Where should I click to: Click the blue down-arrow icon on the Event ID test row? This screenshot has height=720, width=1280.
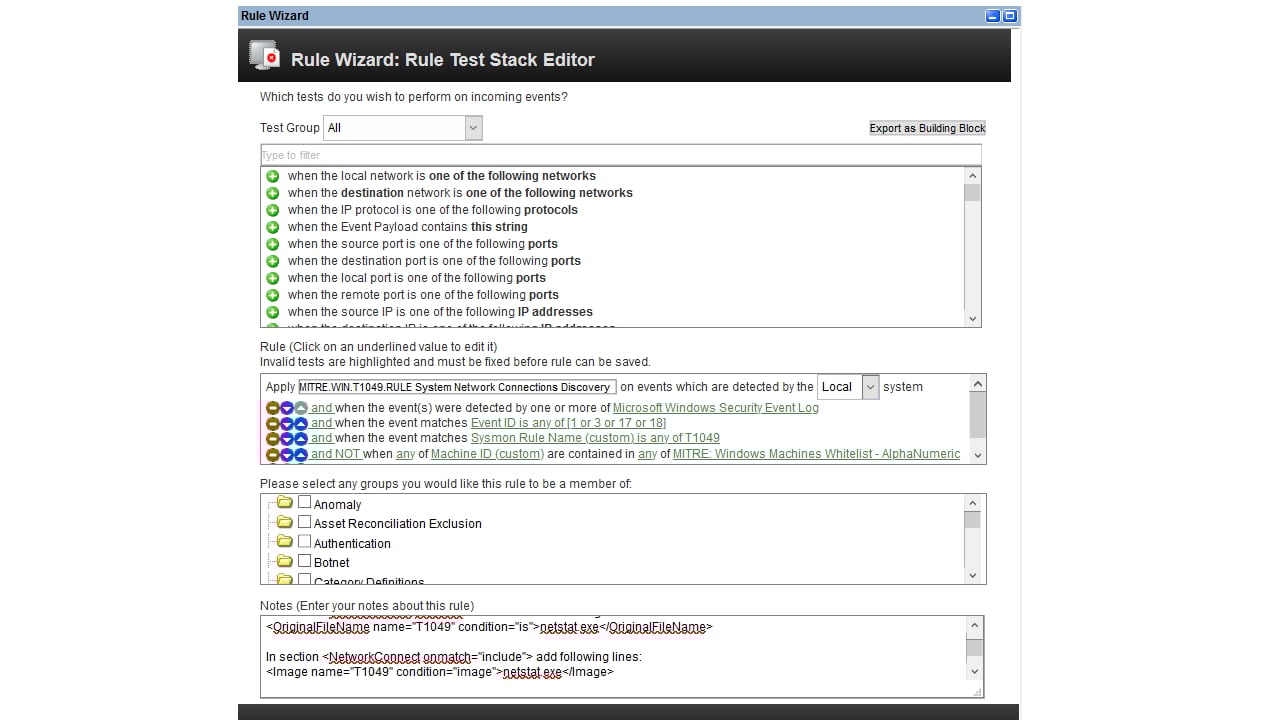(286, 422)
